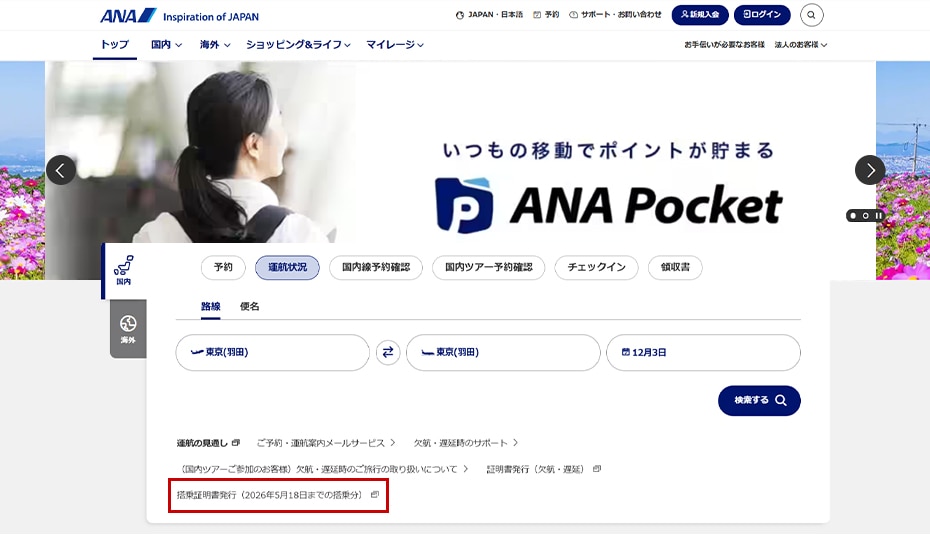The width and height of the screenshot is (930, 536).
Task: Expand ショッピング&ライフ menu
Action: [298, 44]
